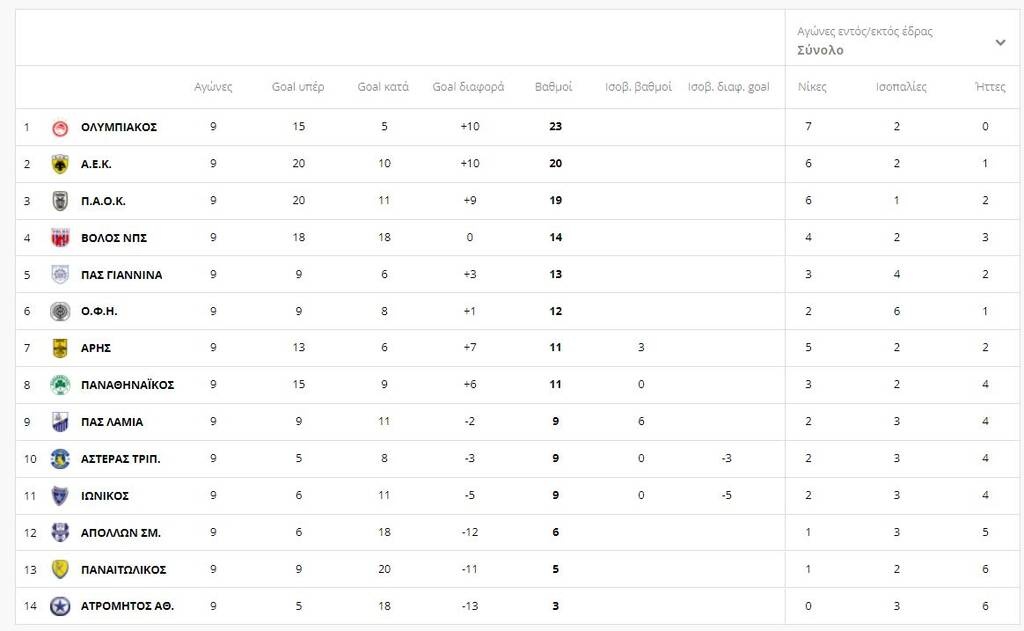1024x631 pixels.
Task: Click the Νίκες column header
Action: (x=812, y=87)
